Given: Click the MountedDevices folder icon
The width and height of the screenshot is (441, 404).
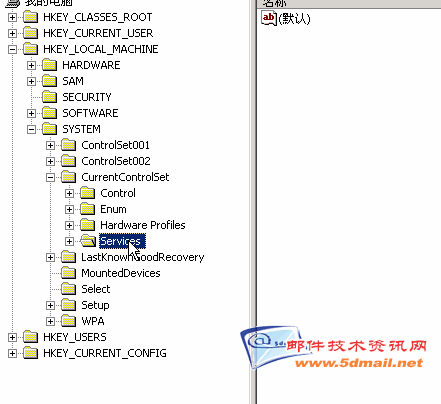Looking at the screenshot, I should click(69, 273).
